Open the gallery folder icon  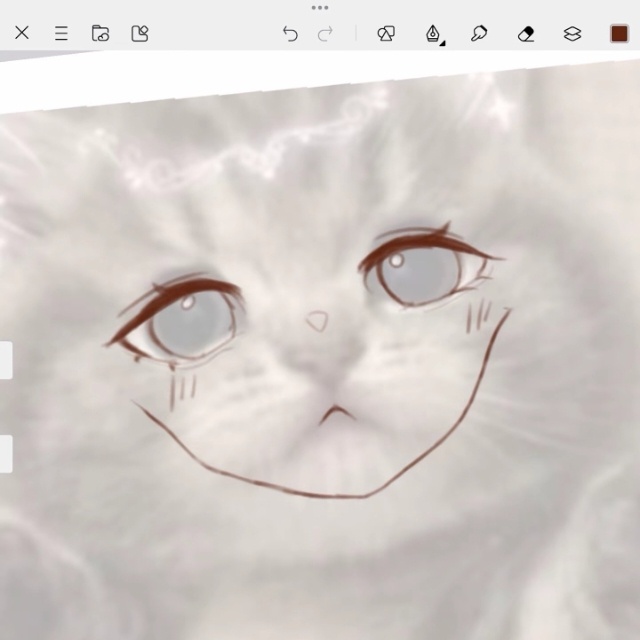(x=100, y=33)
